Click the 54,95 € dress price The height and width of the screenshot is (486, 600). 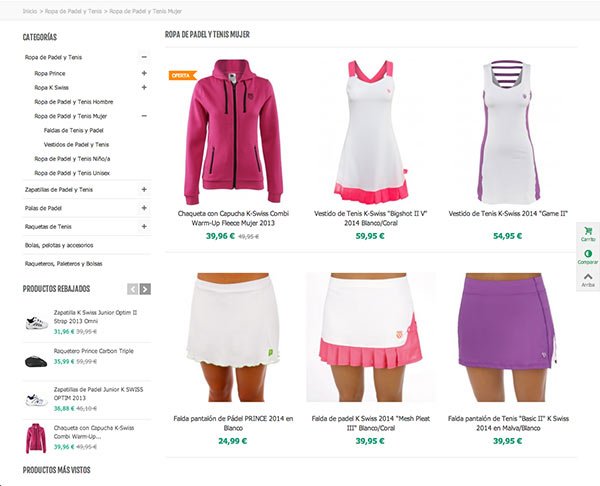point(507,236)
